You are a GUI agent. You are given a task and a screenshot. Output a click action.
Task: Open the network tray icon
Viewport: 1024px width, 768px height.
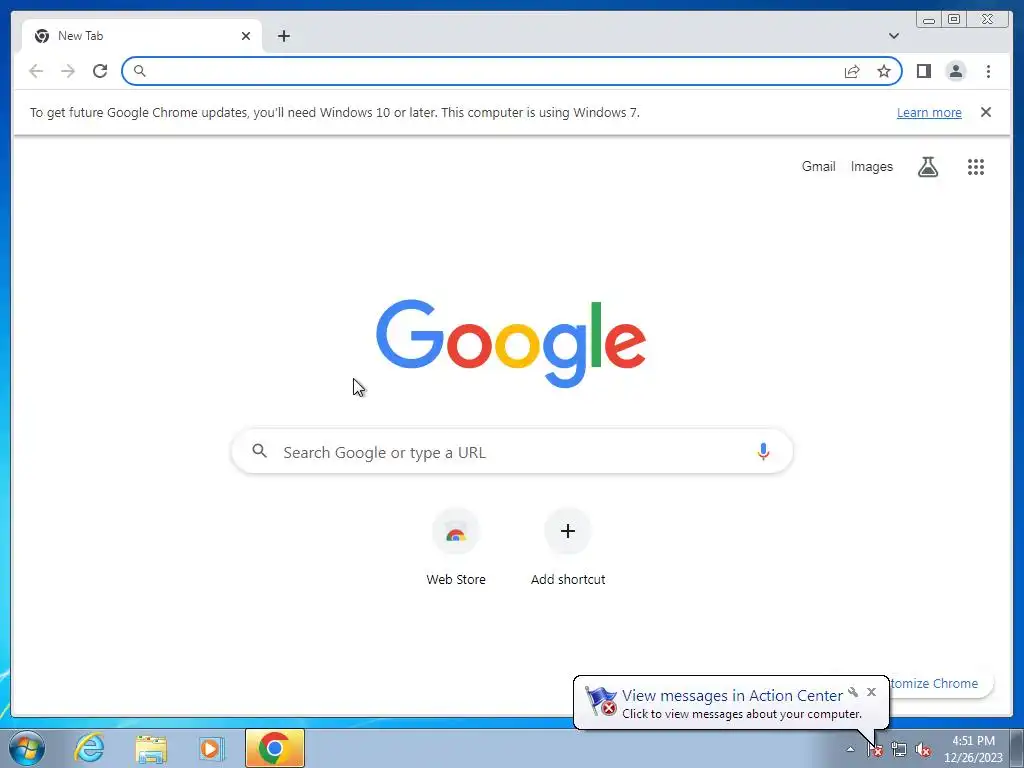click(x=899, y=750)
